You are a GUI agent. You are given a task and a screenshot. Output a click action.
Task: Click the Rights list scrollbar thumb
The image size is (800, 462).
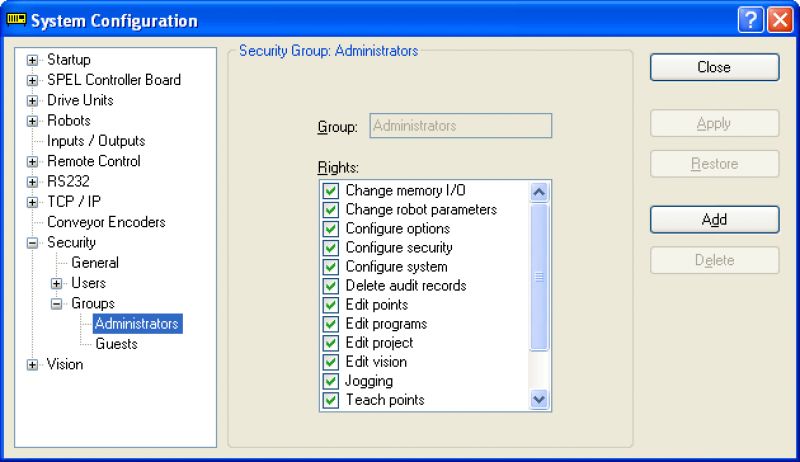[x=539, y=277]
